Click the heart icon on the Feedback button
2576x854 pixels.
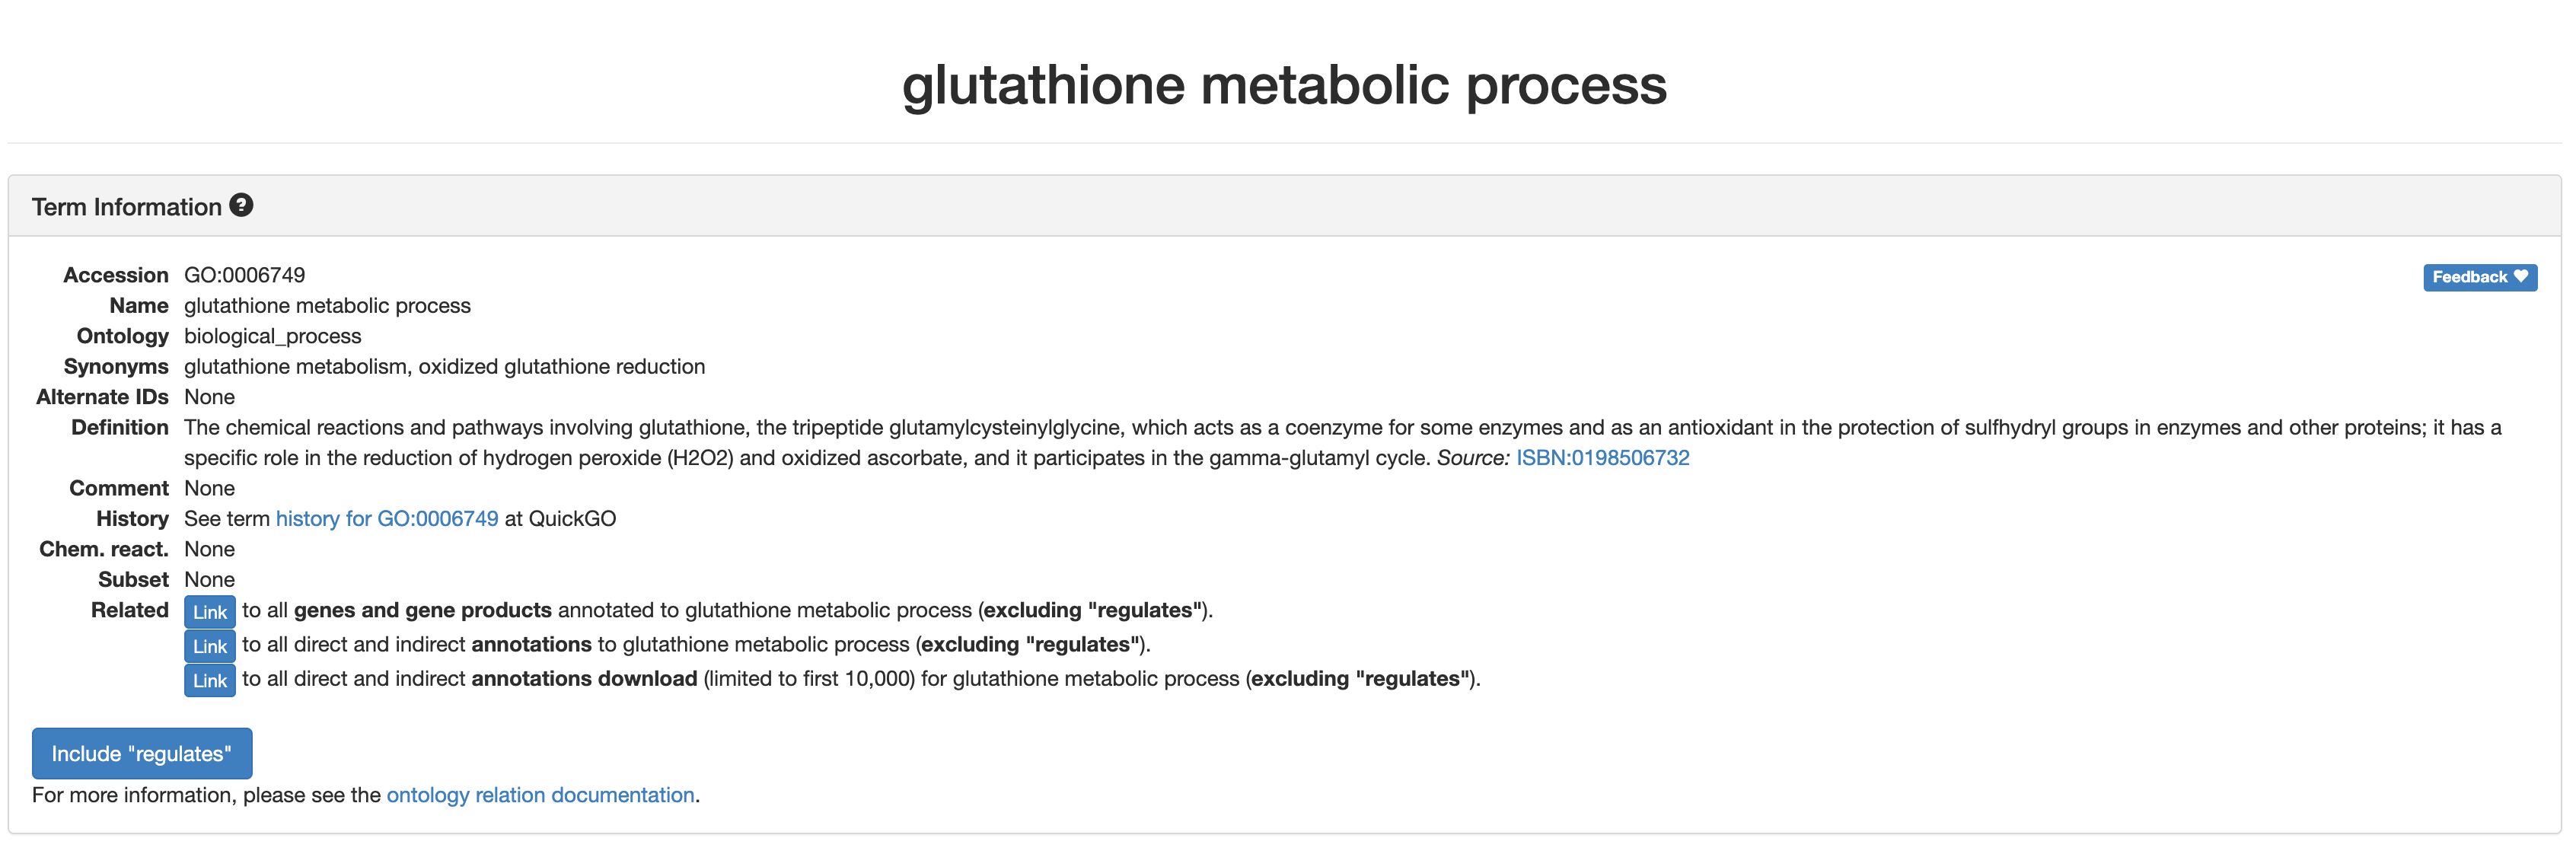tap(2521, 277)
